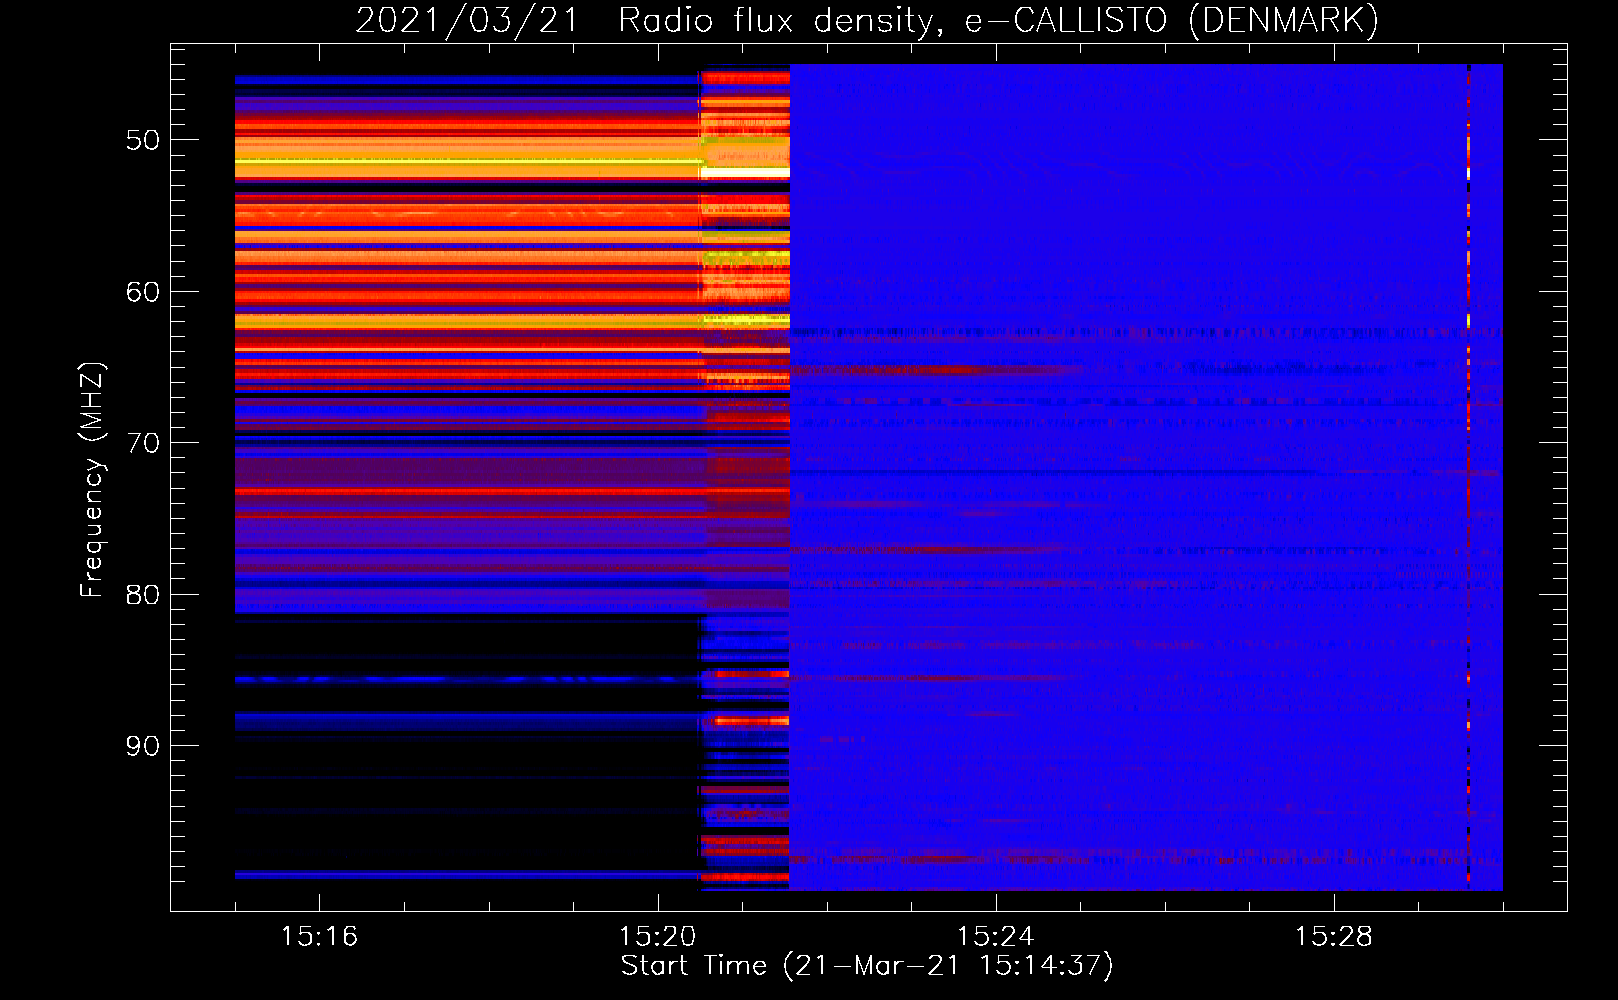The image size is (1618, 1000).
Task: Click the plot title '2021/03/21 Radio flux density'
Action: (x=647, y=20)
